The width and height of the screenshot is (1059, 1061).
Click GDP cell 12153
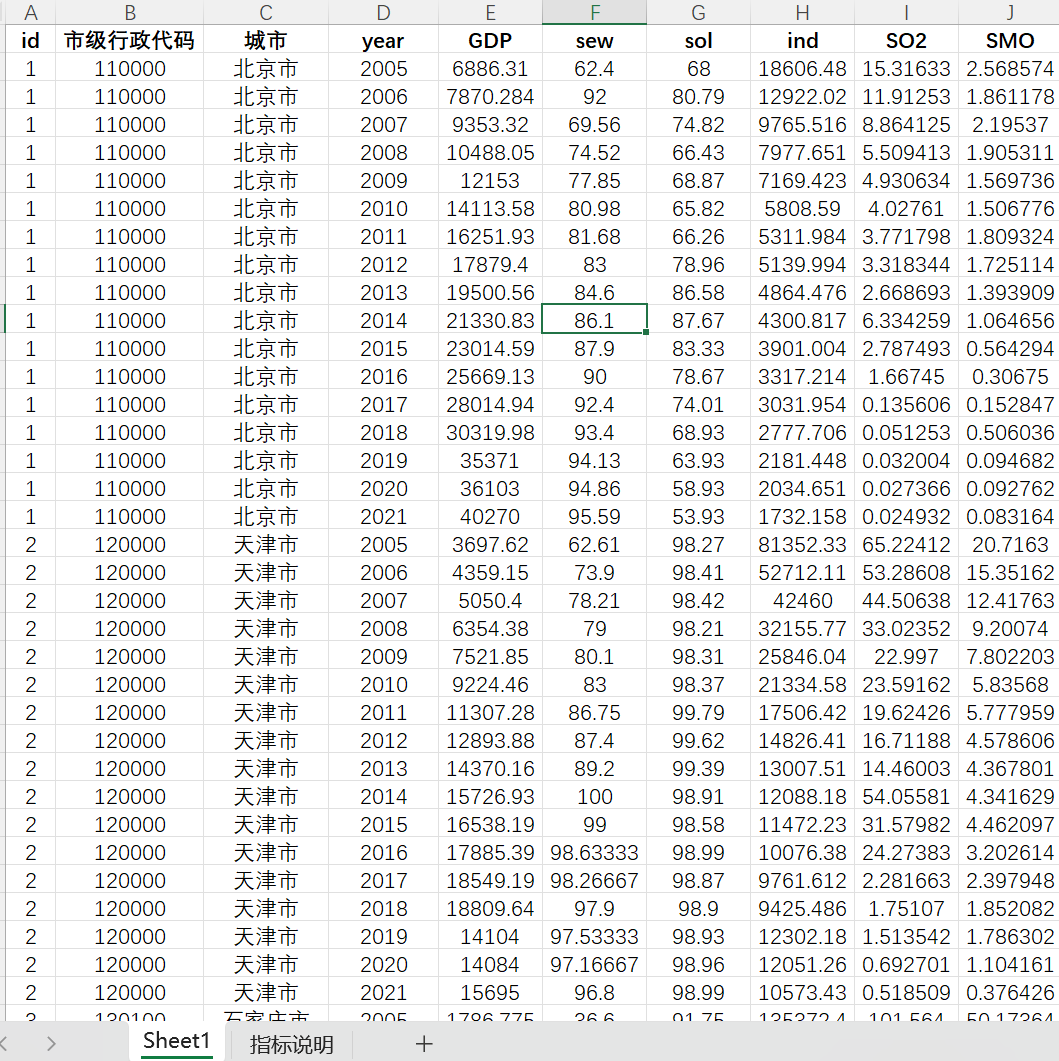491,180
